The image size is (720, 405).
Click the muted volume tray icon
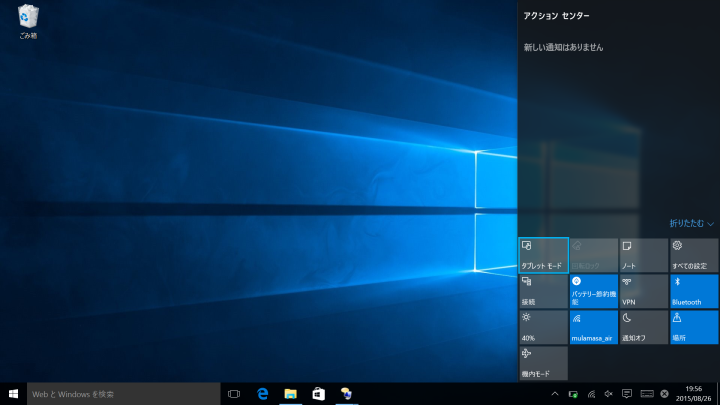[x=609, y=394]
